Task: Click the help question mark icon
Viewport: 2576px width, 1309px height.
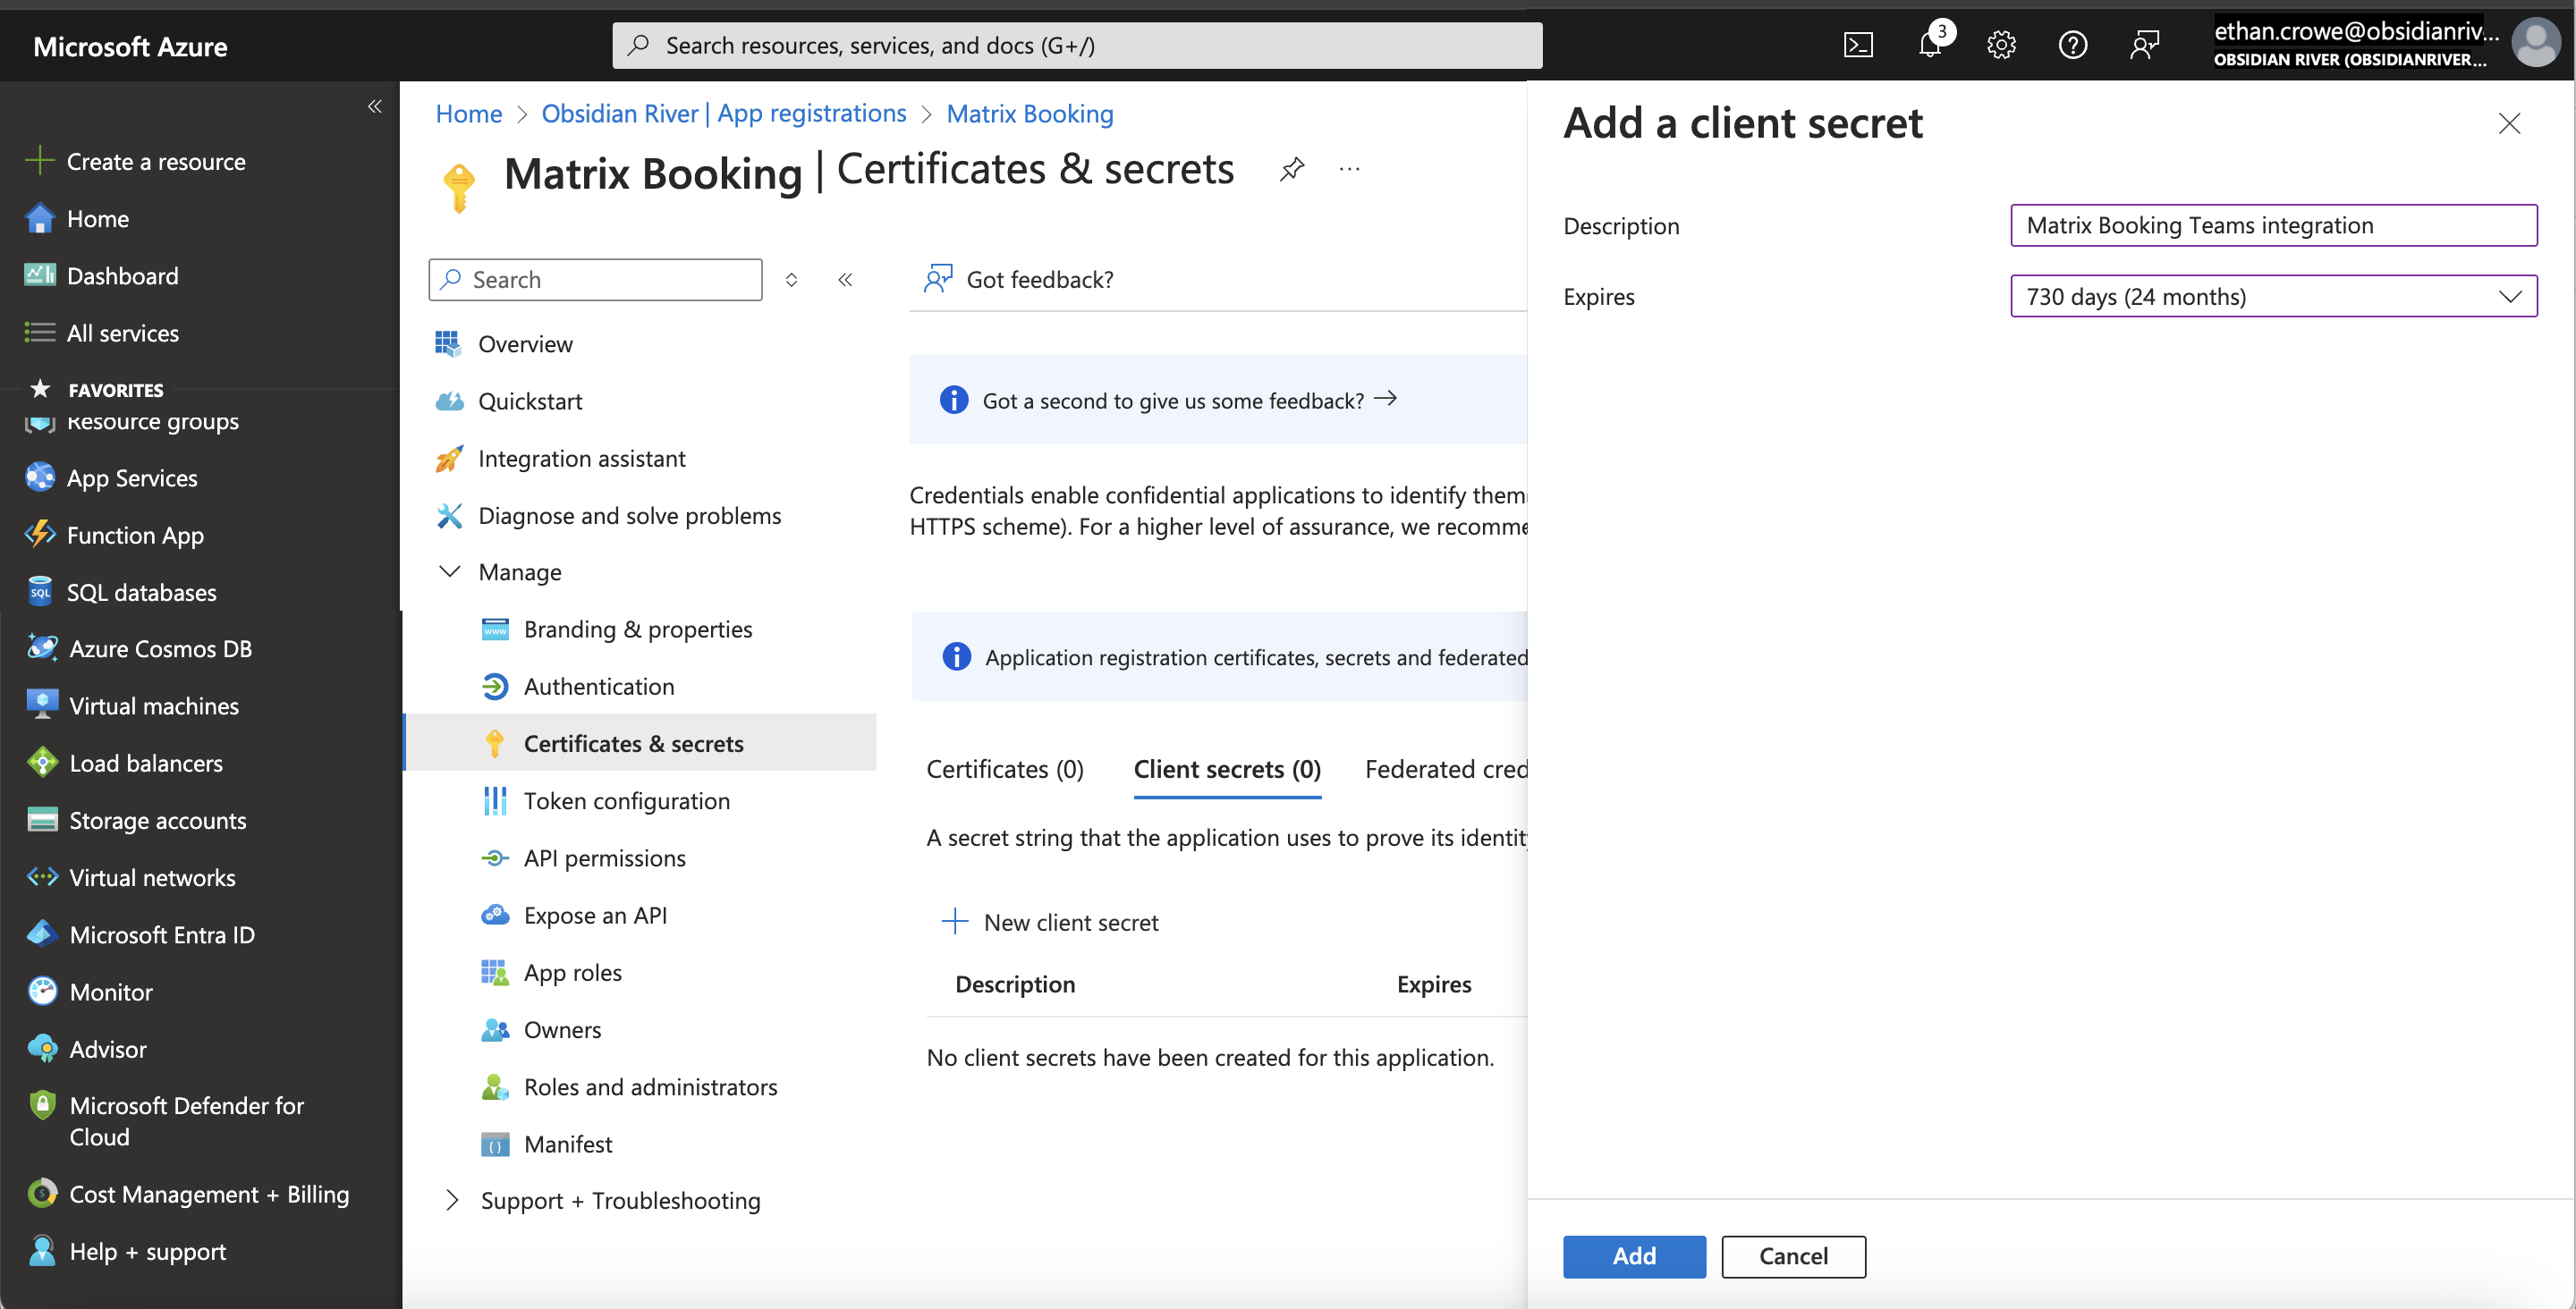Action: pyautogui.click(x=2072, y=45)
